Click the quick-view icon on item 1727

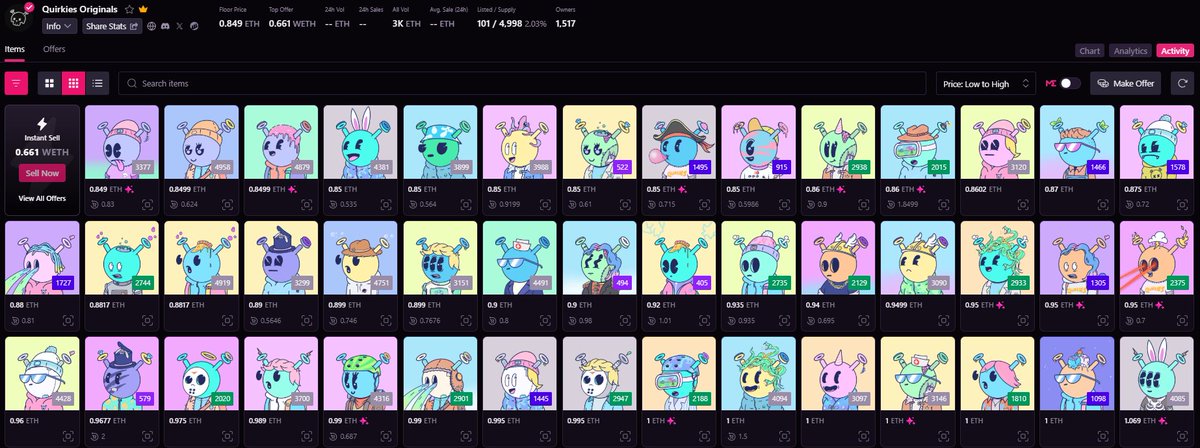coord(68,320)
